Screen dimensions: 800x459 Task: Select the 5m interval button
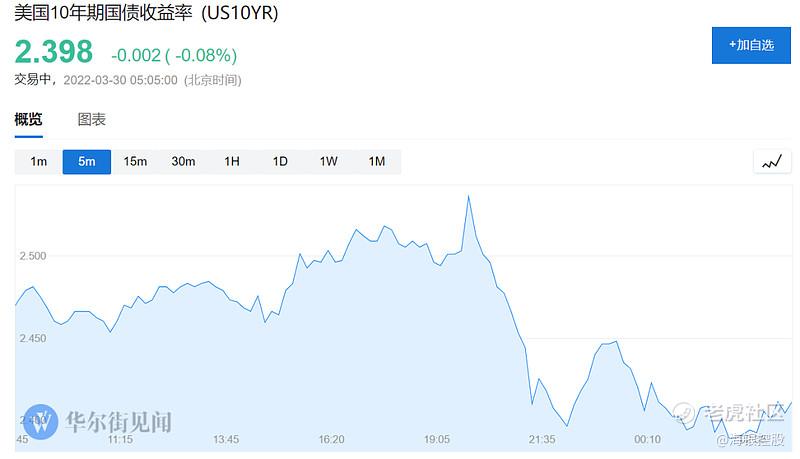click(x=87, y=162)
